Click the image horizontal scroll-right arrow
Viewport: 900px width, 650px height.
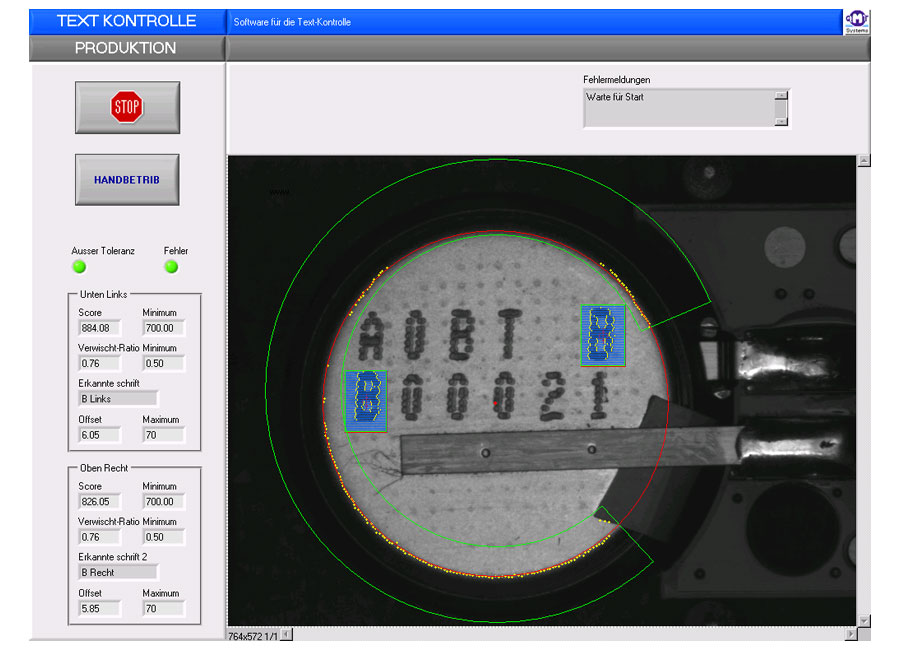851,634
